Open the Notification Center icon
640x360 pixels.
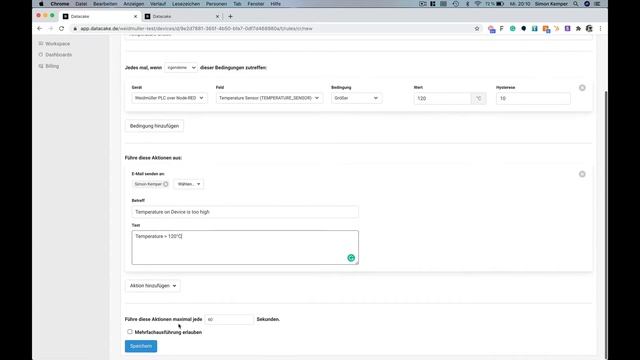pyautogui.click(x=597, y=4)
